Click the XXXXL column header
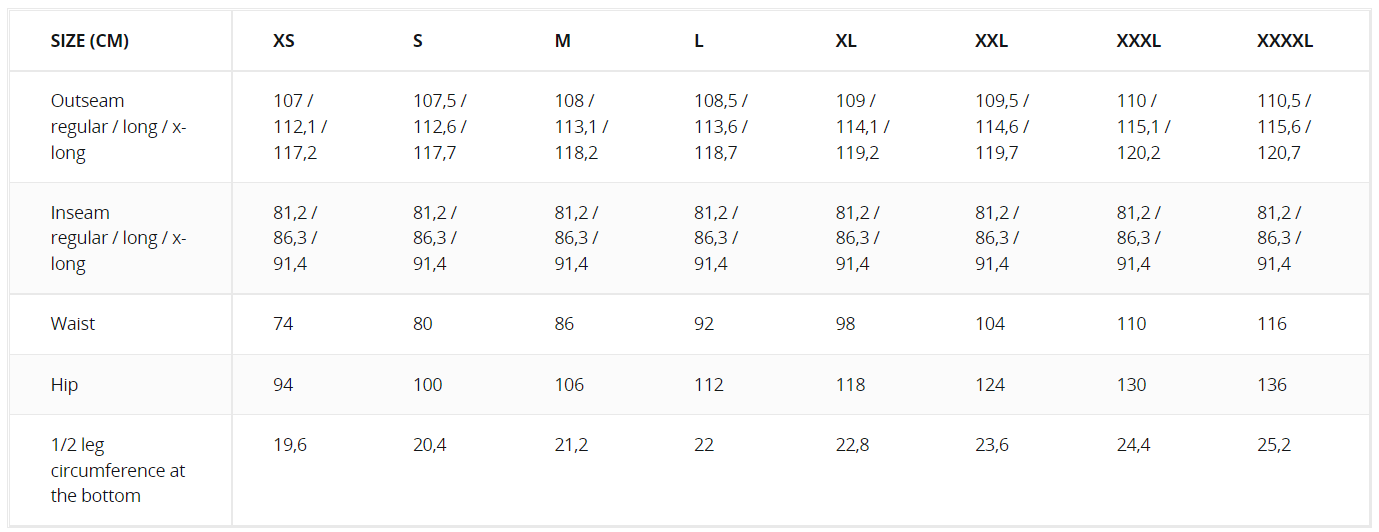This screenshot has height=532, width=1379. pos(1284,41)
